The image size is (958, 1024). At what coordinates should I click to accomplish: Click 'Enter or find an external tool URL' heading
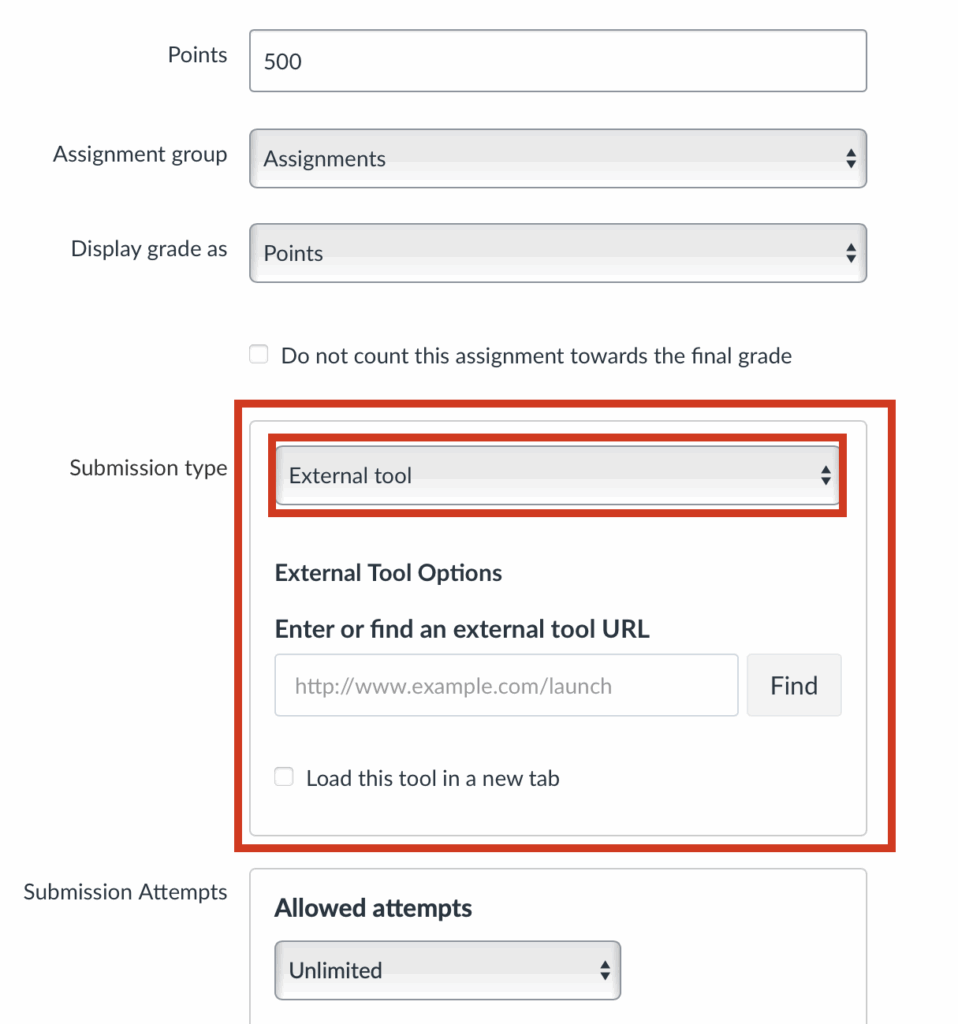click(x=462, y=629)
